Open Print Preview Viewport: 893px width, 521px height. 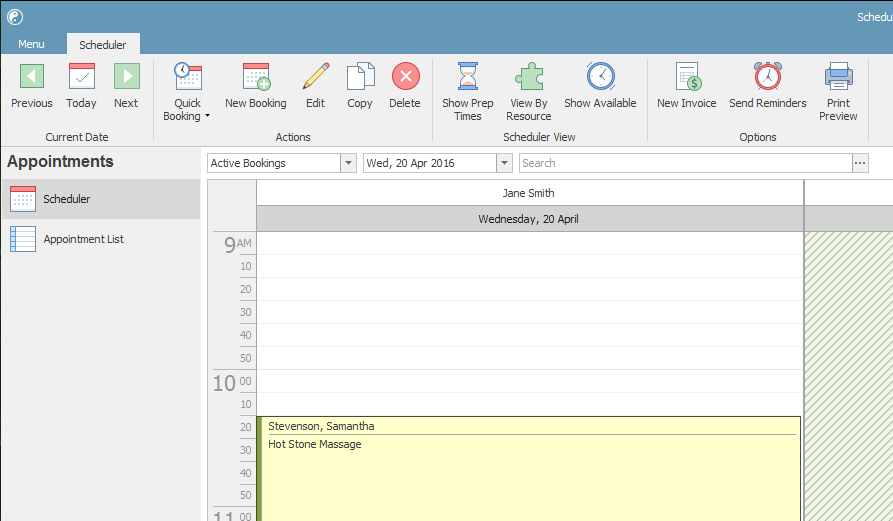838,92
